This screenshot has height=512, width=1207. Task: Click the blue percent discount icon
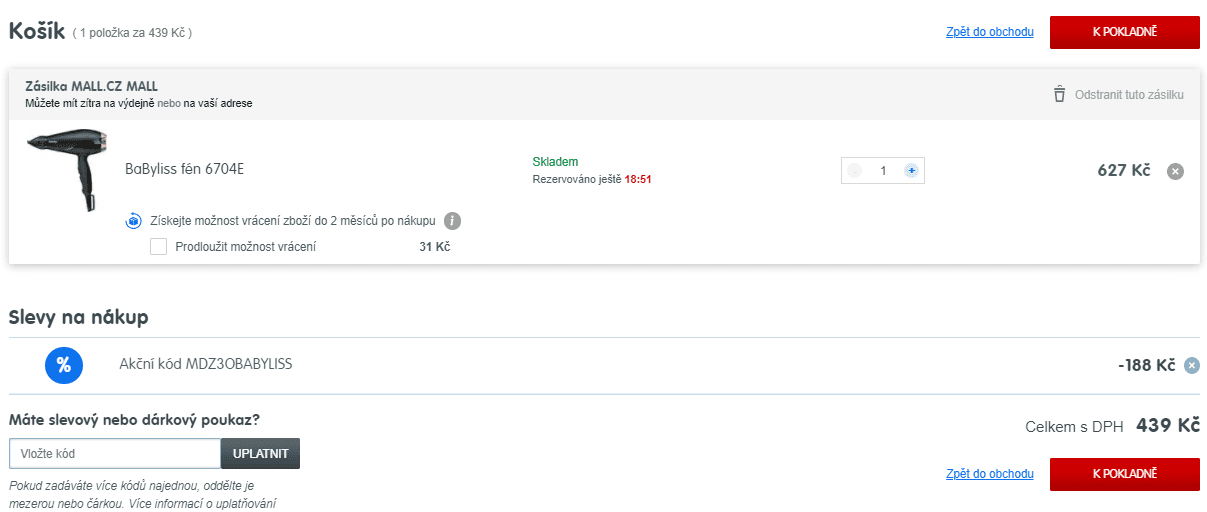(x=63, y=365)
